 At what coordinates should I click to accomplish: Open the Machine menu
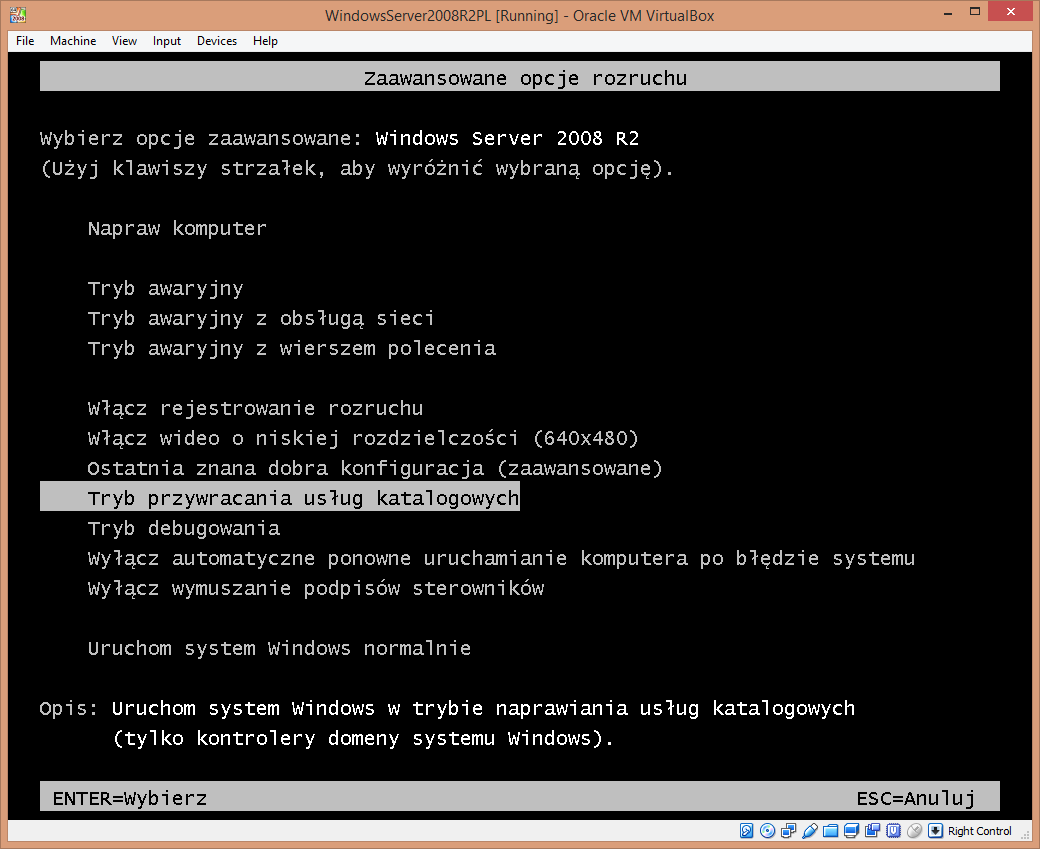click(x=73, y=41)
